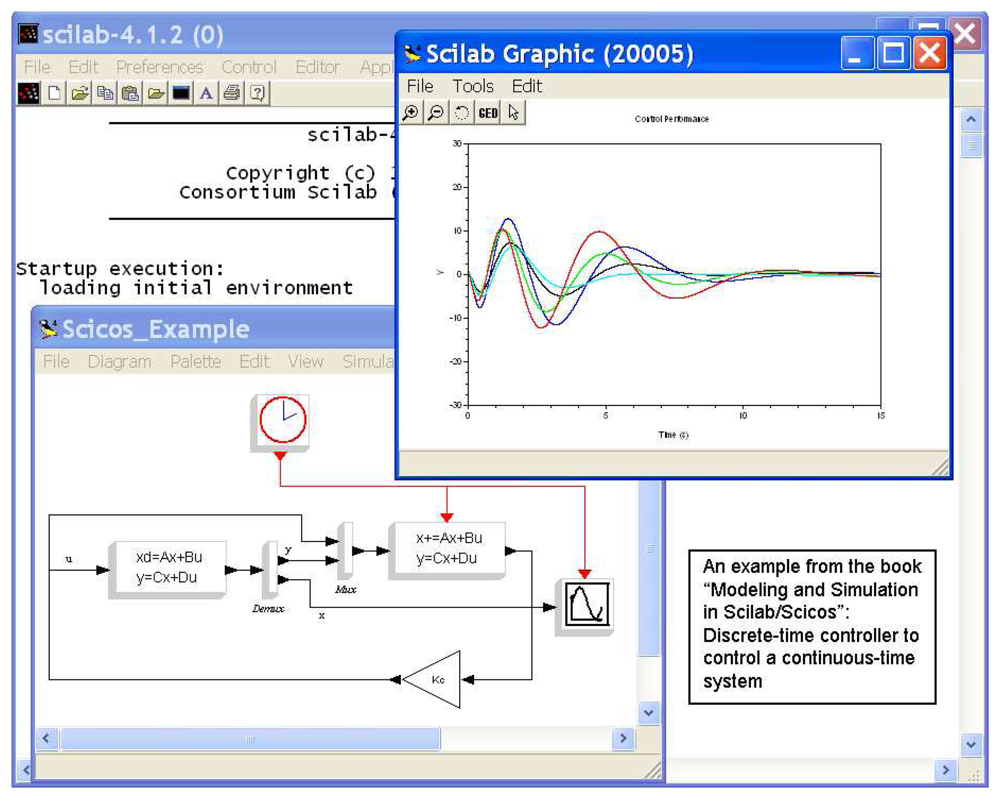This screenshot has width=1000, height=799.
Task: Maximize the Scilab Graphic window
Action: 893,54
